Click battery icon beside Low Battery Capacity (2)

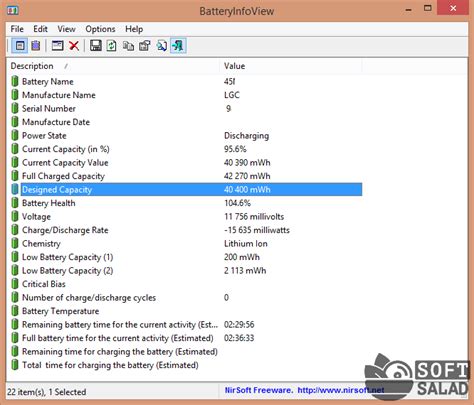click(15, 270)
